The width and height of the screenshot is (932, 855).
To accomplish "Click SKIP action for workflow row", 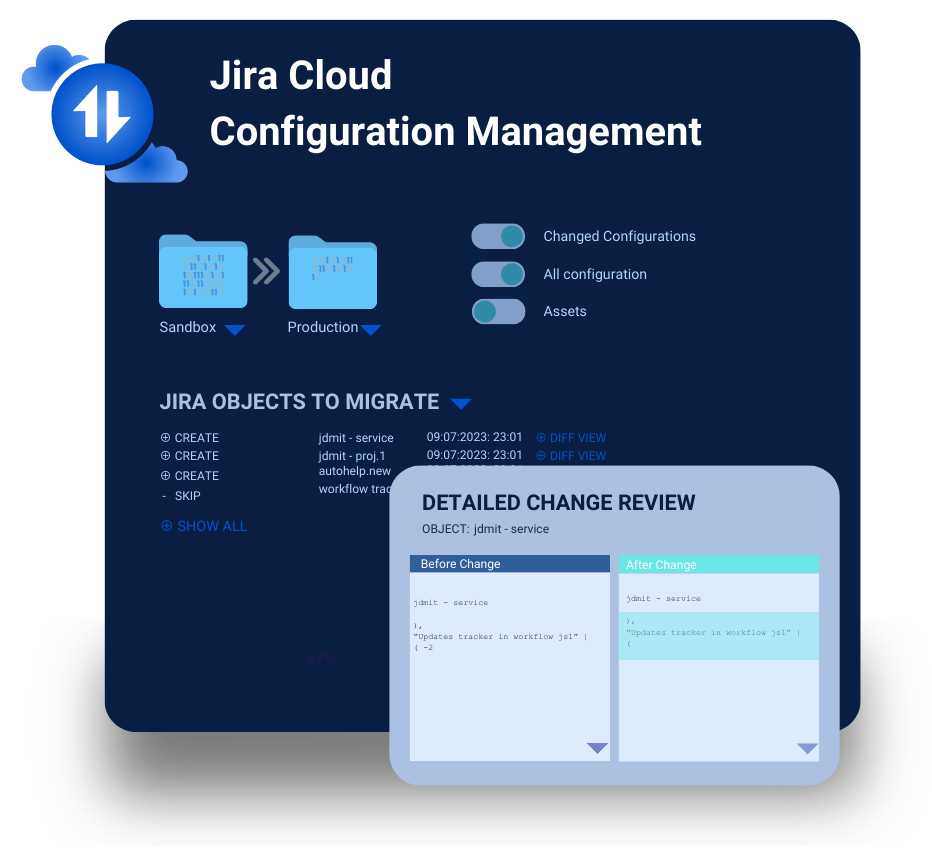I will 187,496.
